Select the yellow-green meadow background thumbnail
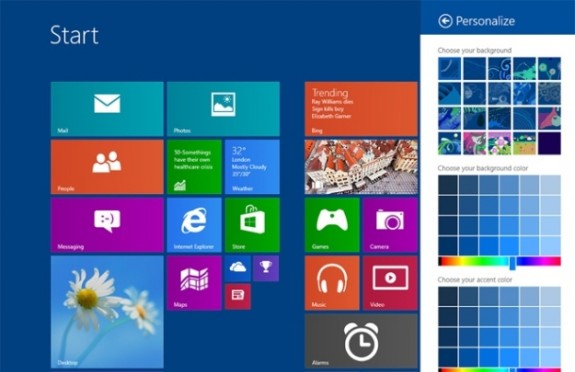Viewport: 575px width, 372px height. coord(524,143)
